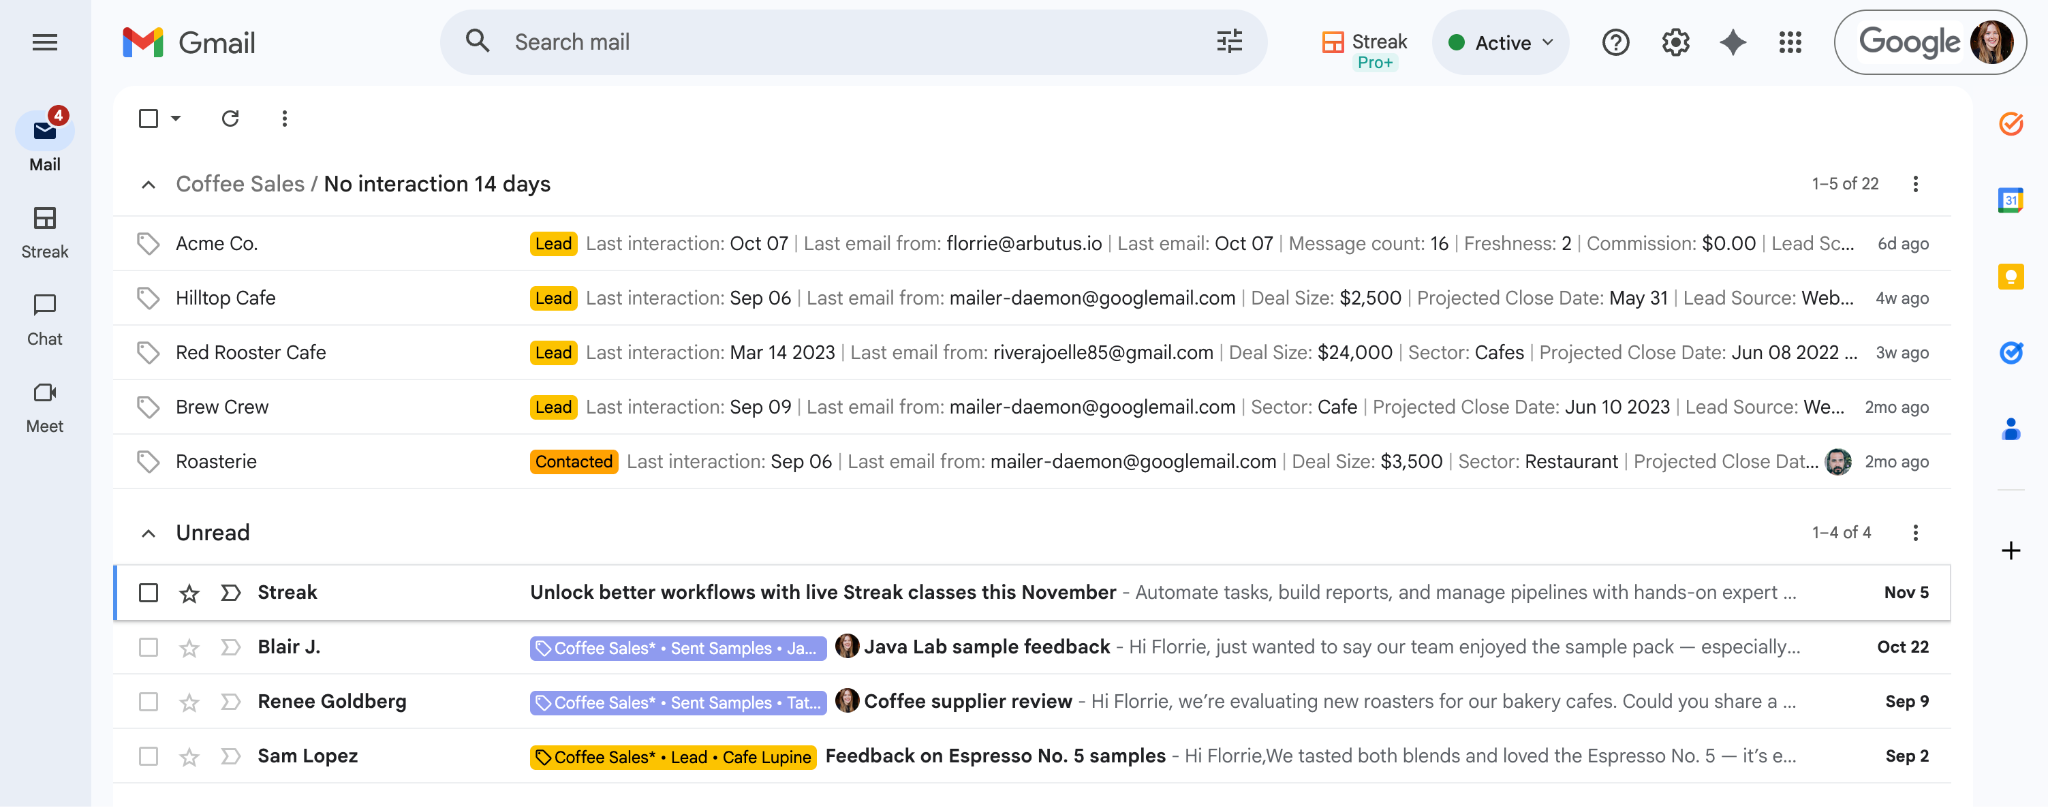Refresh the inbox
Screen dimensions: 2048x807
230,118
